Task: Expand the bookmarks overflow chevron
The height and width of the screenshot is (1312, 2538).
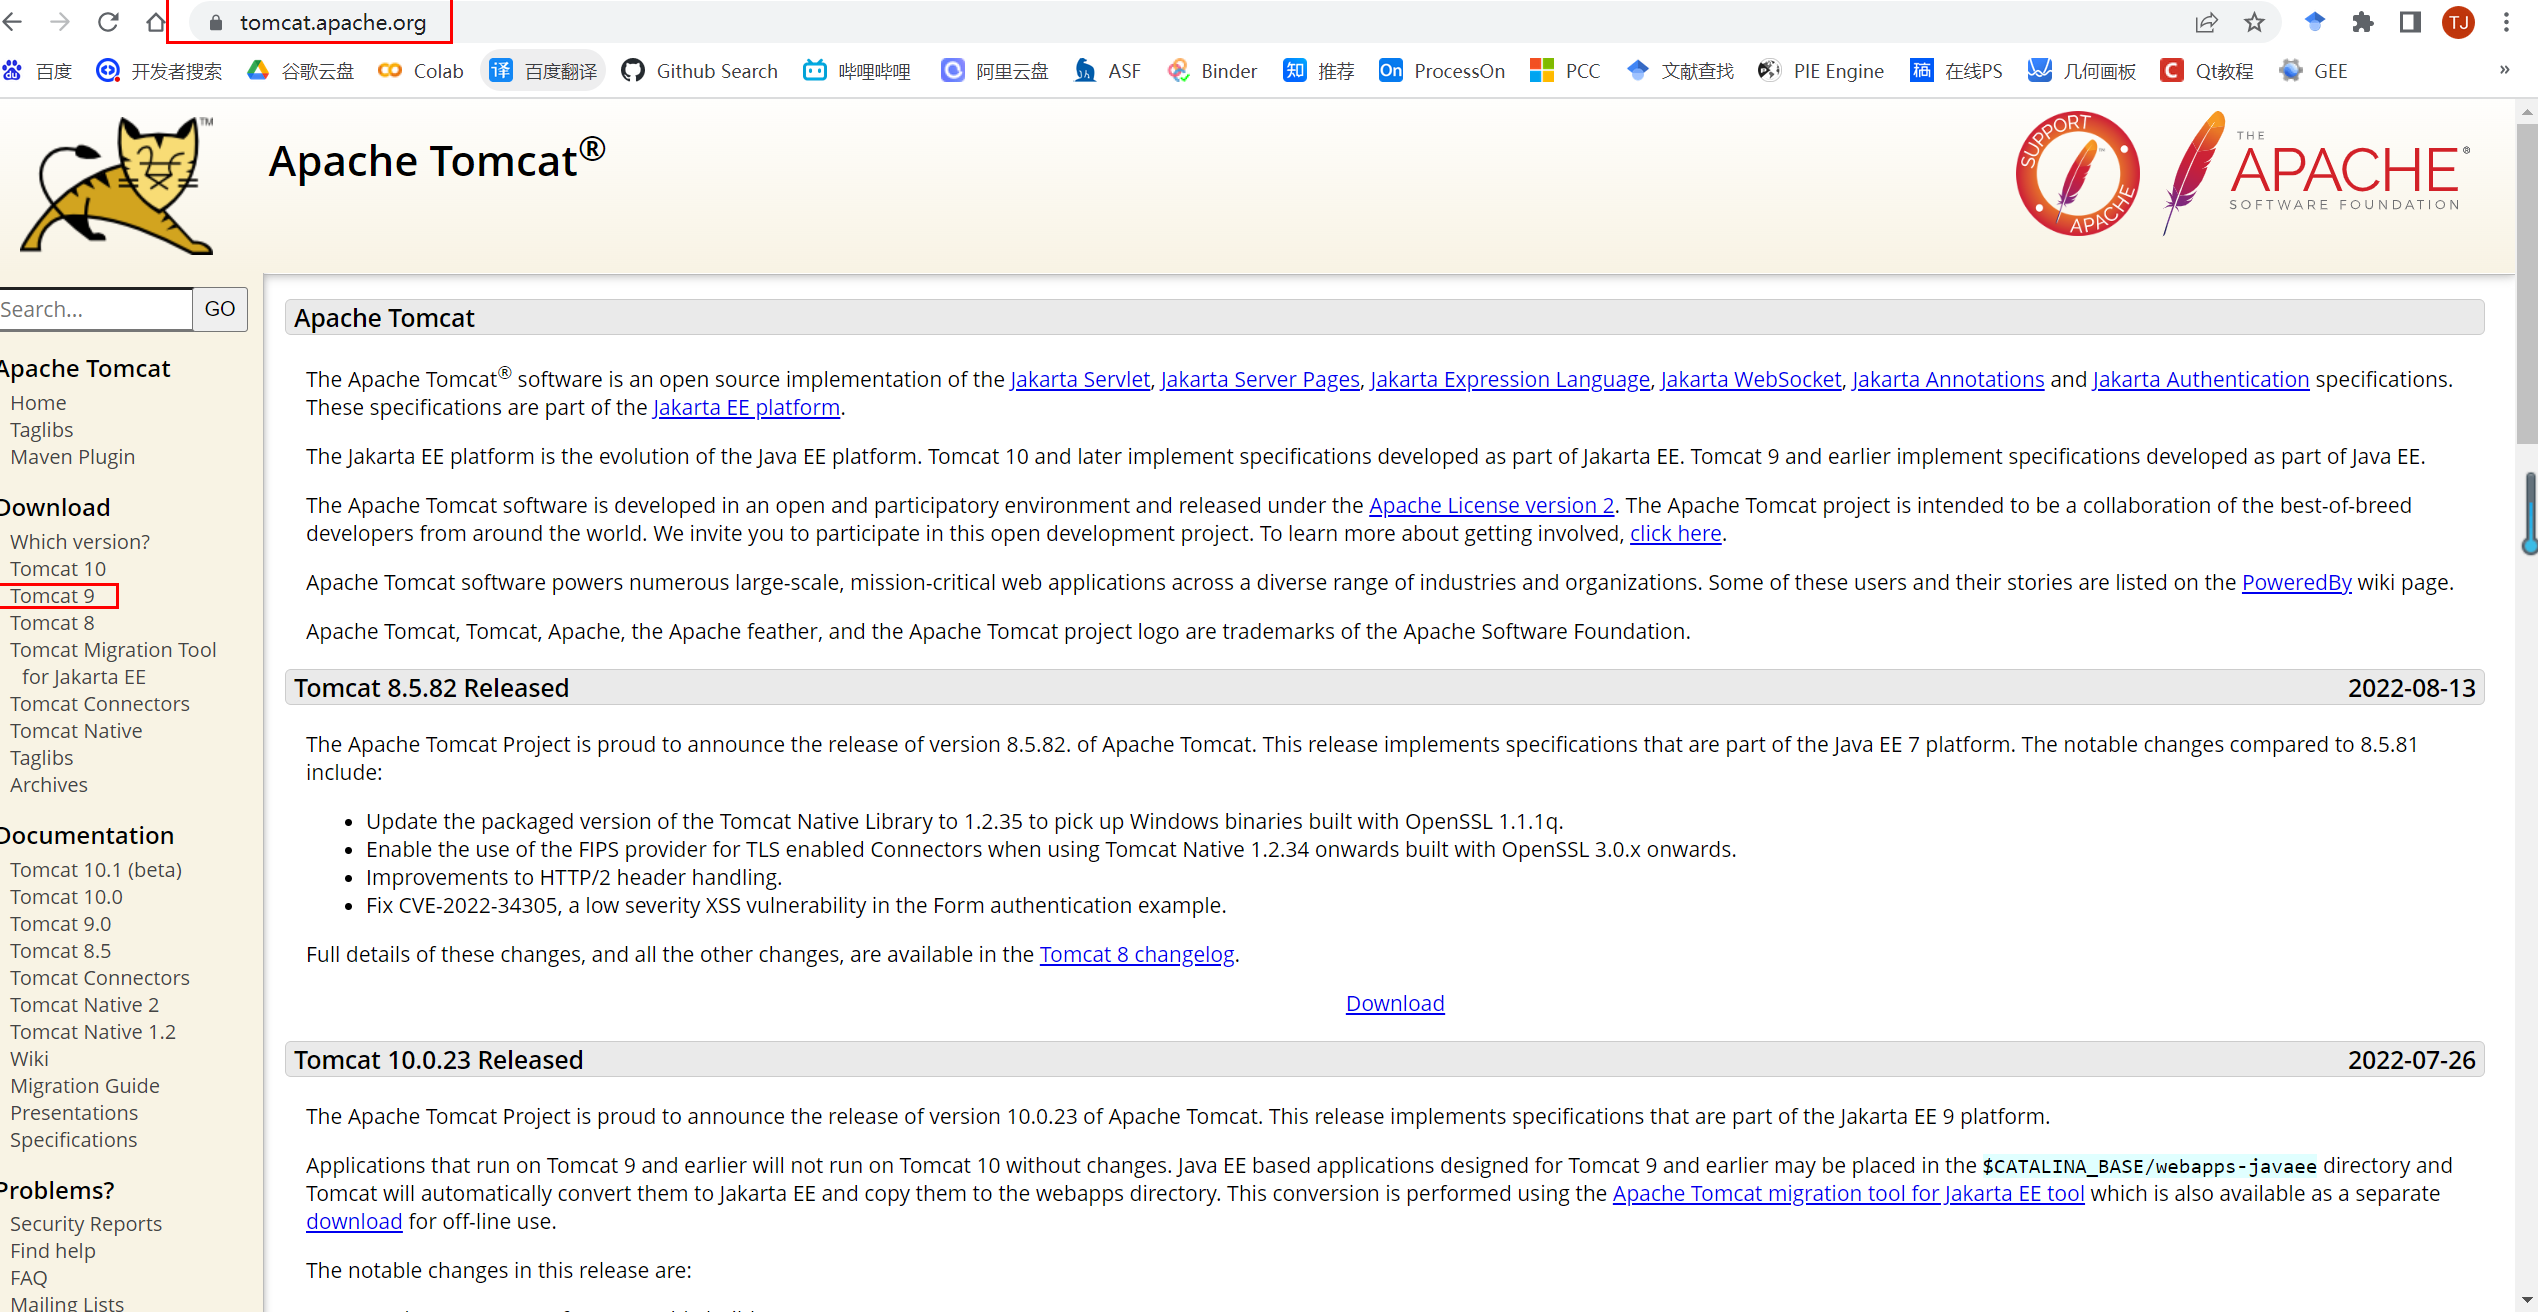Action: click(2504, 70)
